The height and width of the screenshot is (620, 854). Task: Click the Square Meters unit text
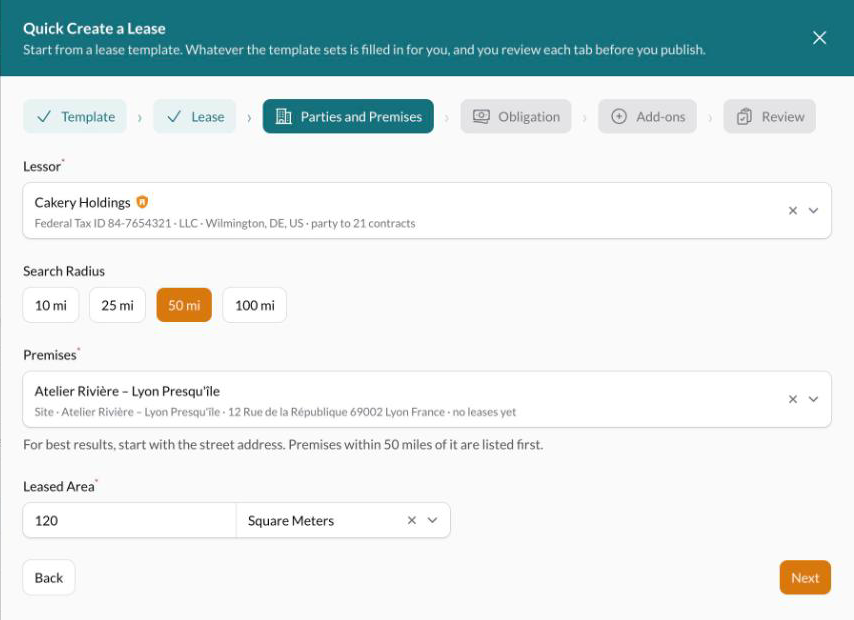291,521
